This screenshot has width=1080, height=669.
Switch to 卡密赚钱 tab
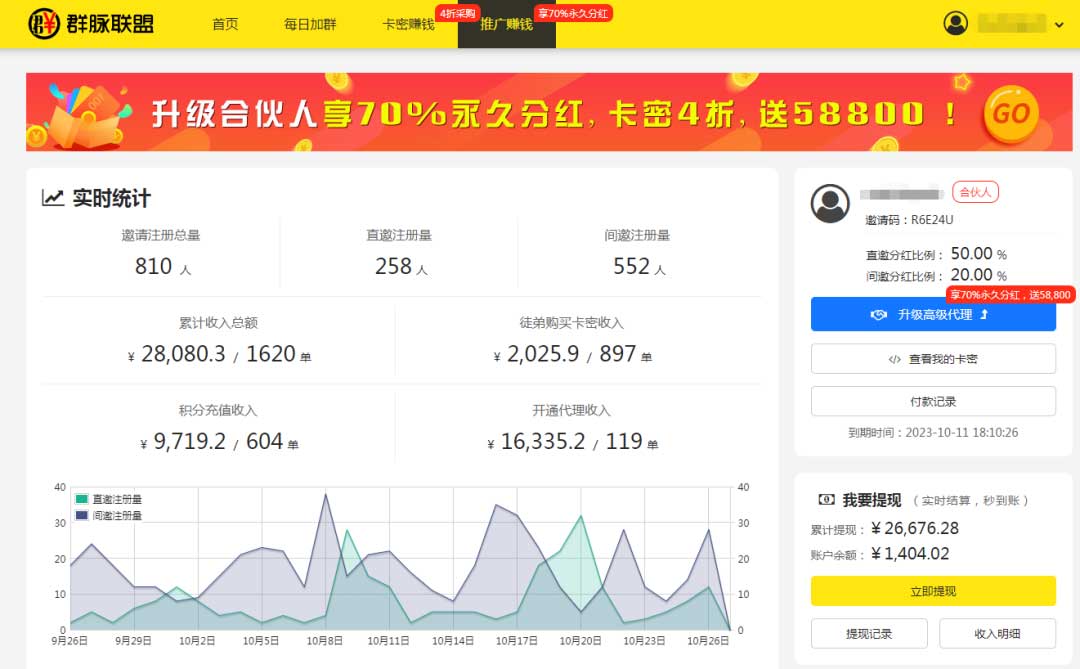pyautogui.click(x=408, y=24)
